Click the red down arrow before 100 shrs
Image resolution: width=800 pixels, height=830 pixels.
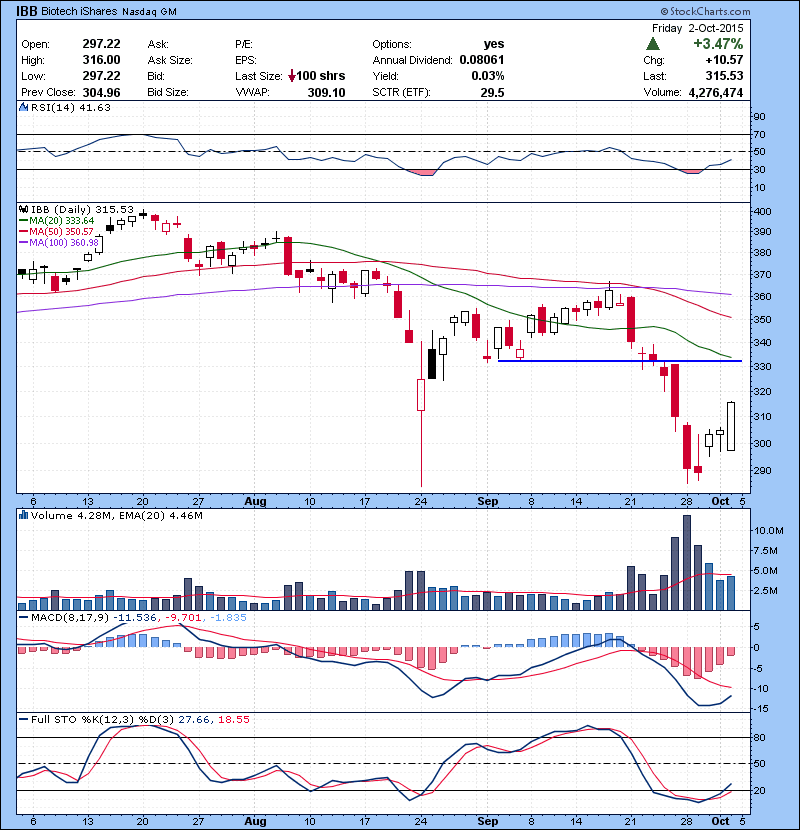tap(292, 76)
